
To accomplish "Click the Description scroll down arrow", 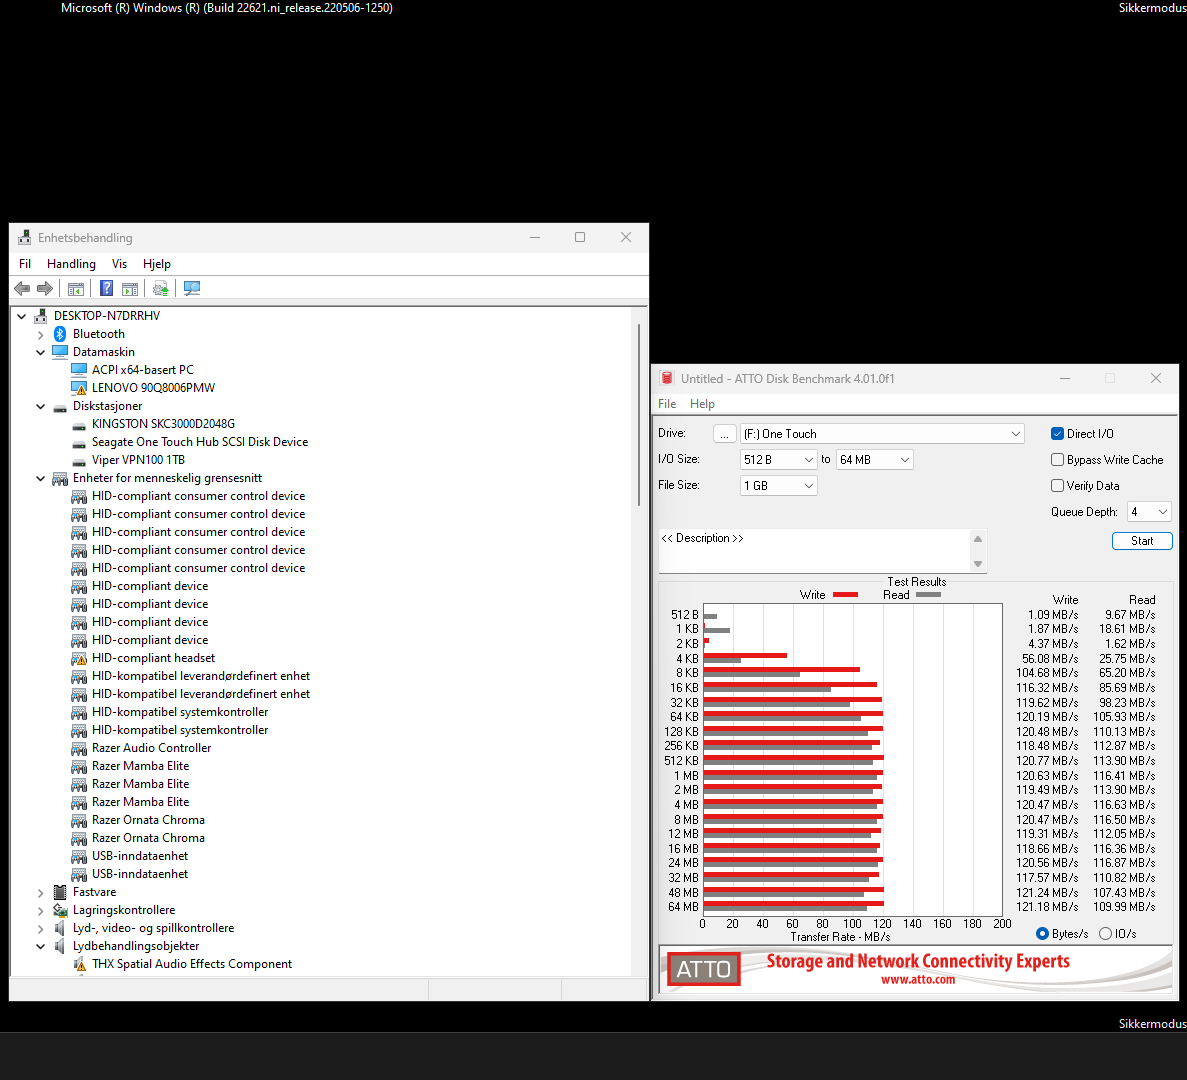I will [977, 564].
